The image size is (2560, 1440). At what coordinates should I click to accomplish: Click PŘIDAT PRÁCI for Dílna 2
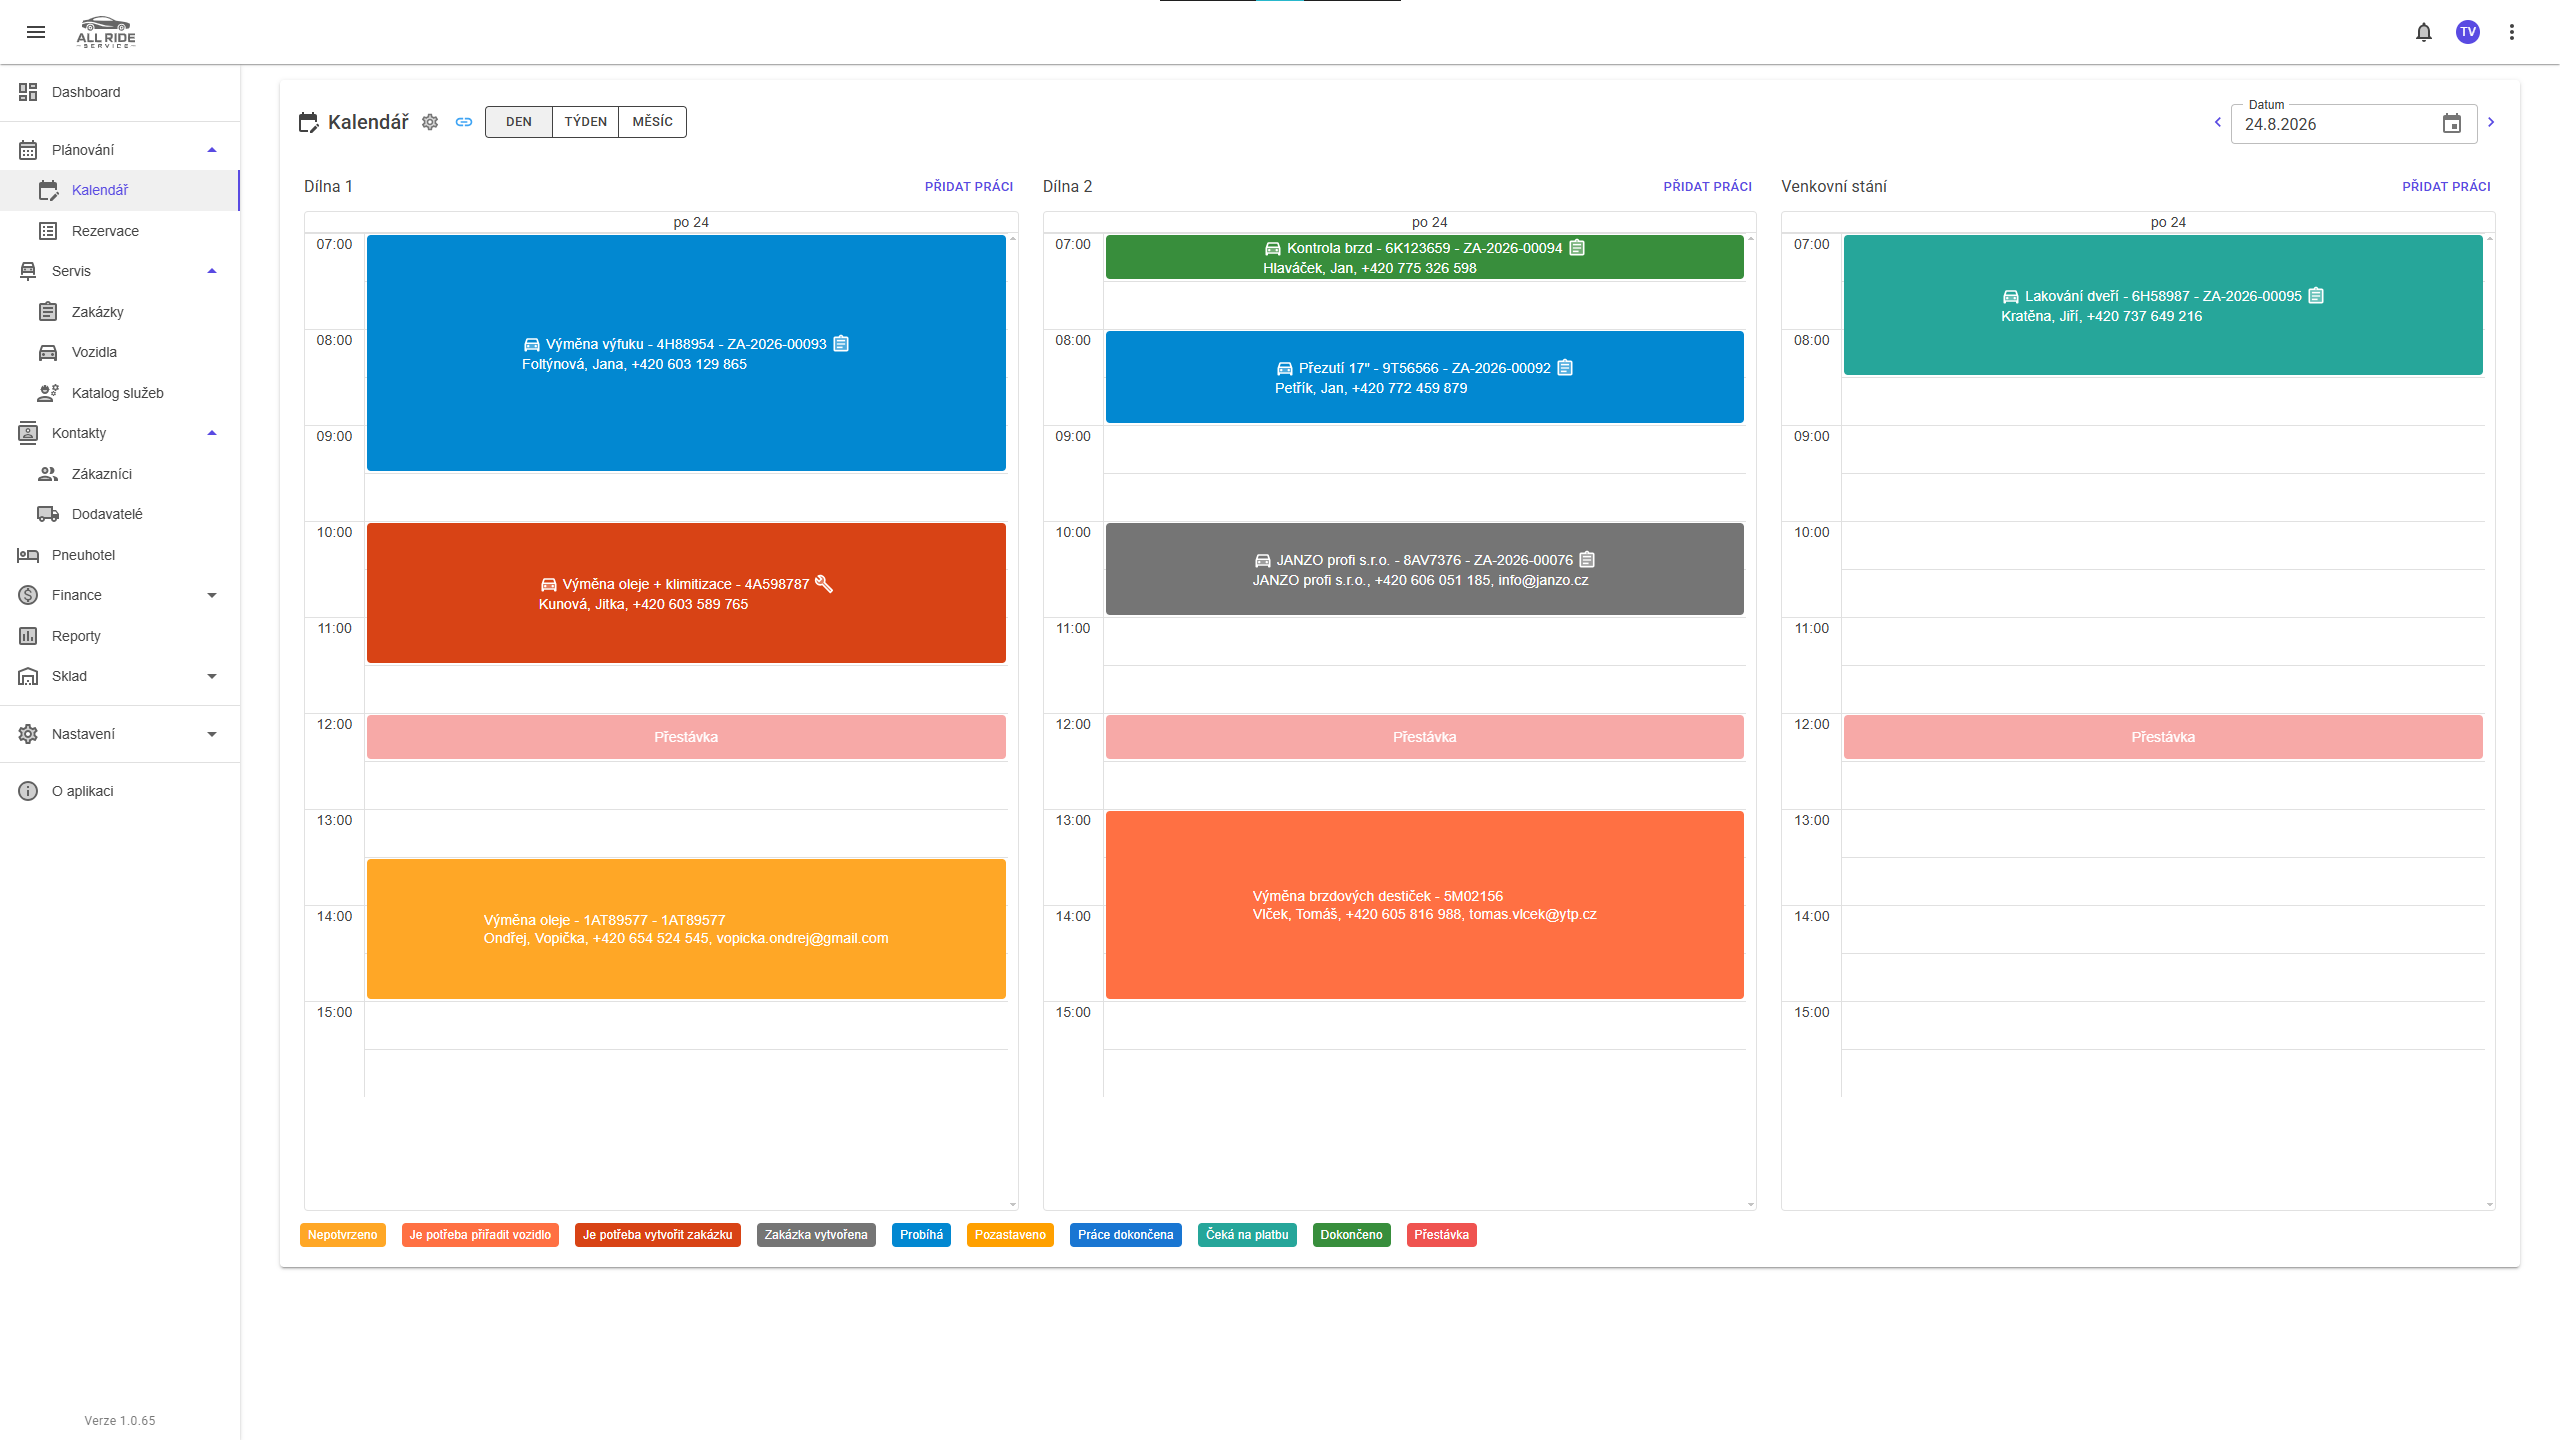coord(1708,187)
